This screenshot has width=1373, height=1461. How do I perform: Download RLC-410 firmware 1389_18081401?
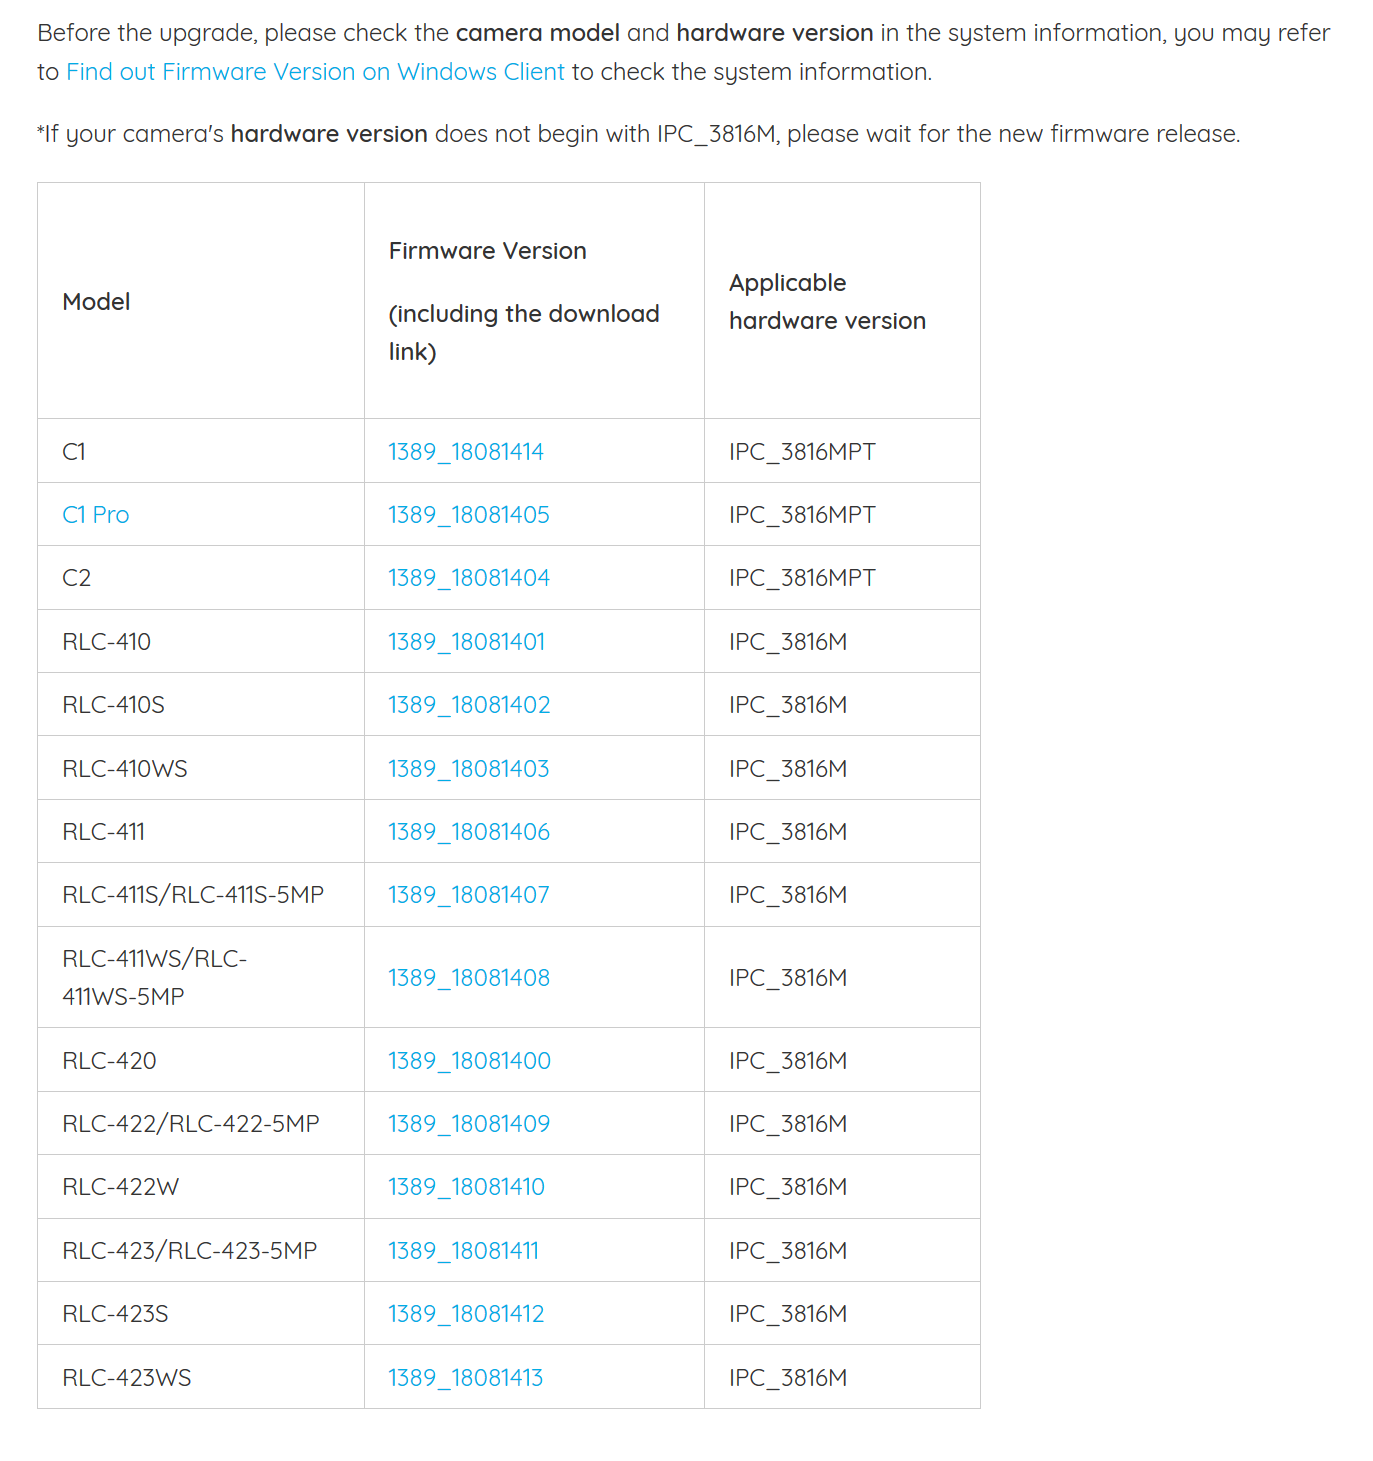[x=467, y=642]
